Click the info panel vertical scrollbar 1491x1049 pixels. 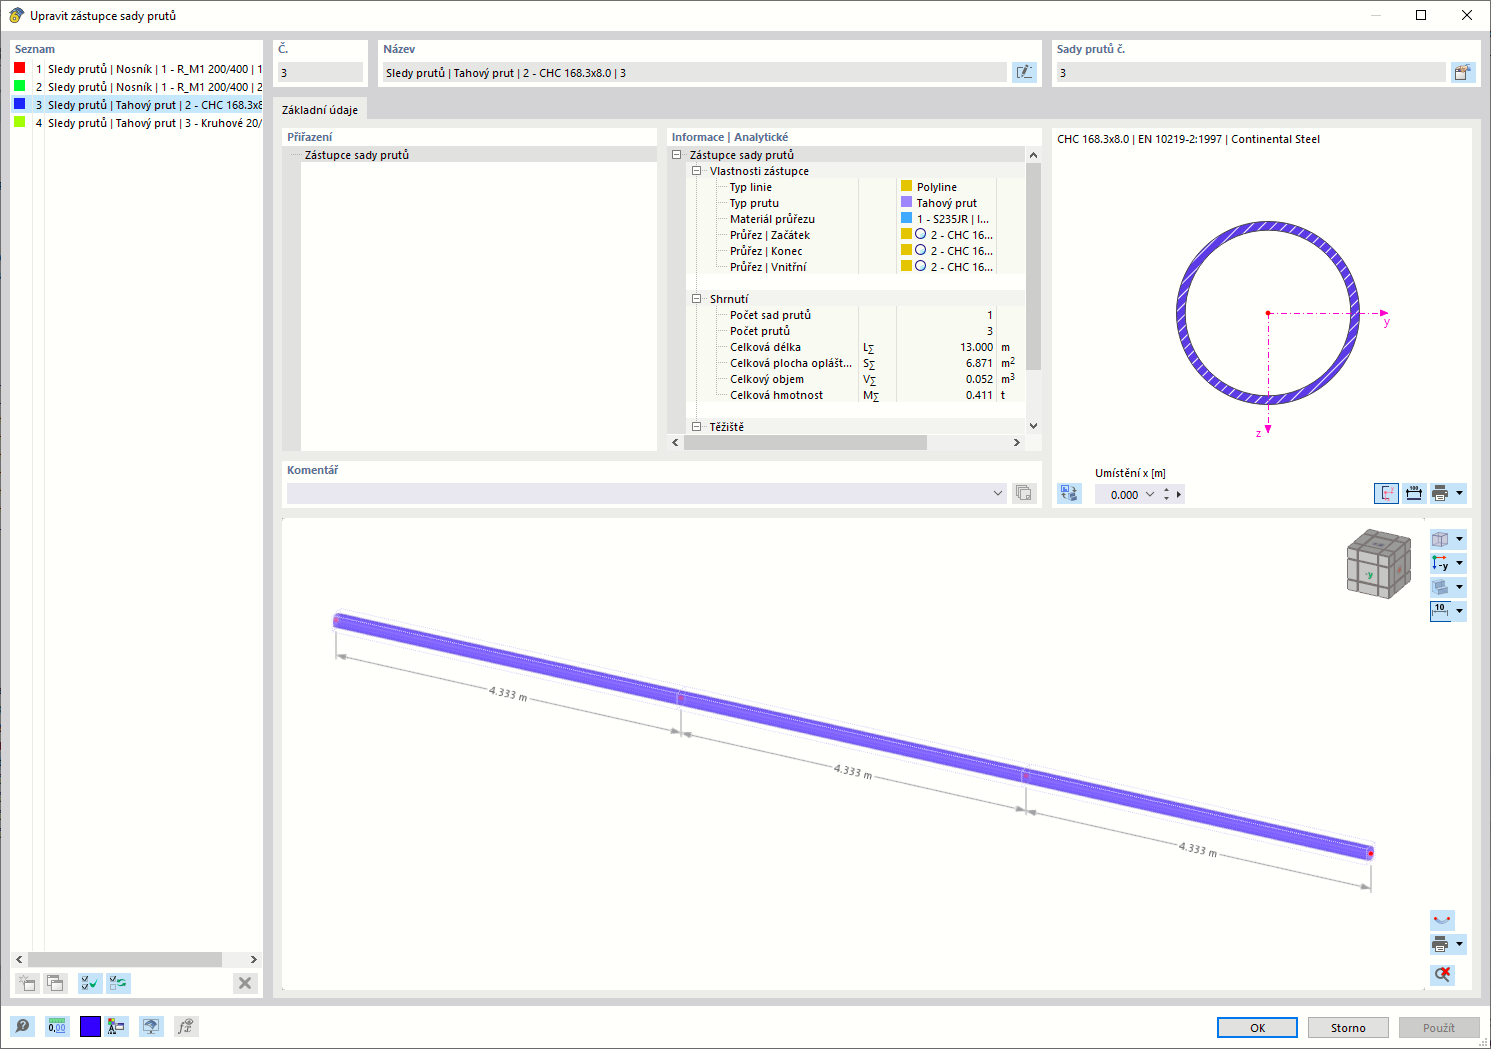tap(1033, 267)
